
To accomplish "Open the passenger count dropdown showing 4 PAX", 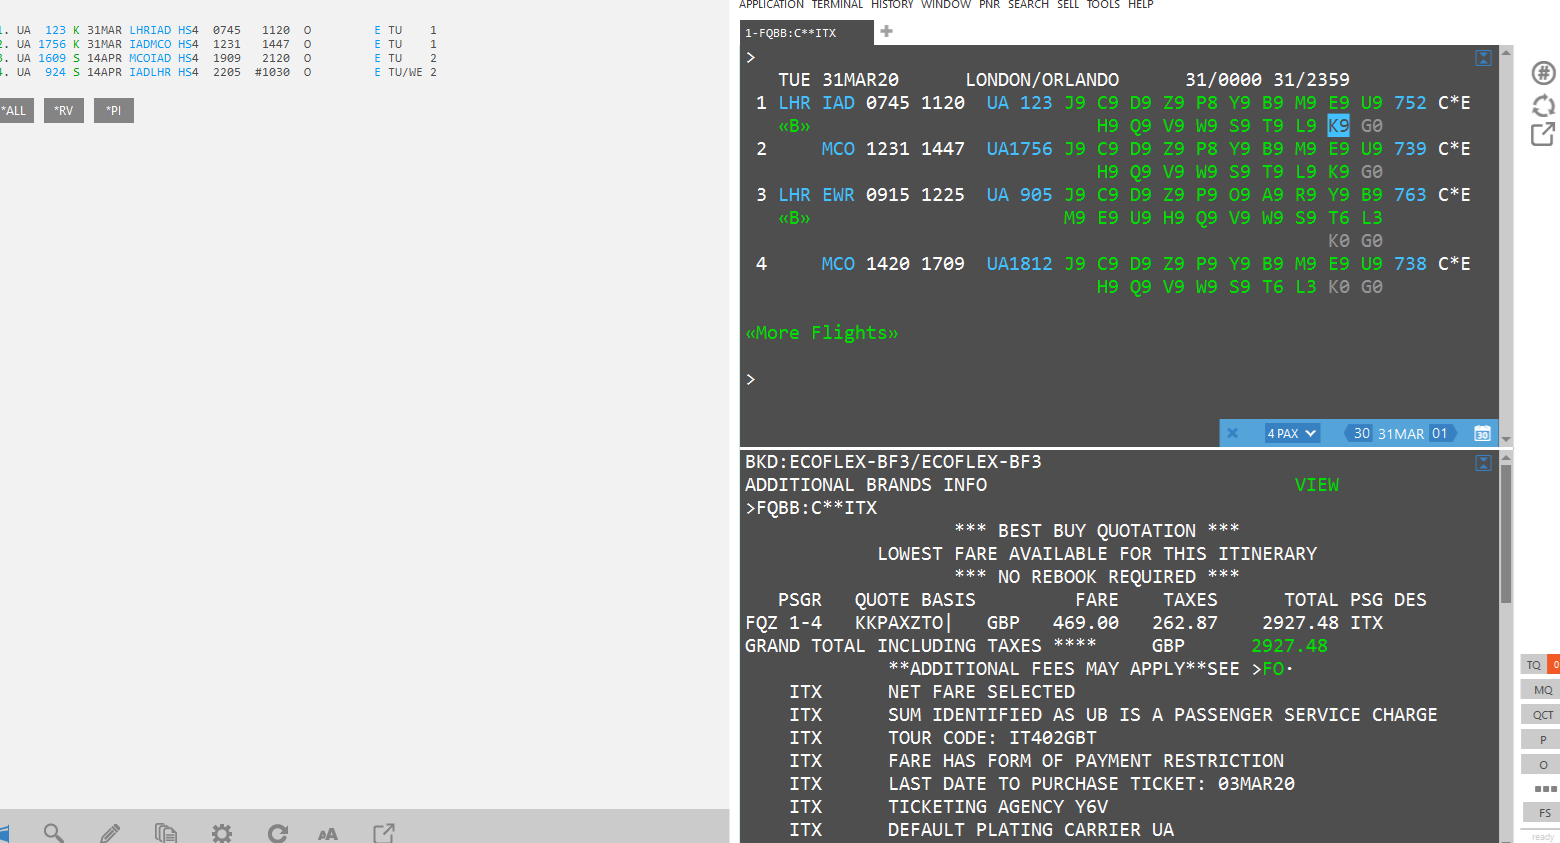I will pos(1292,433).
